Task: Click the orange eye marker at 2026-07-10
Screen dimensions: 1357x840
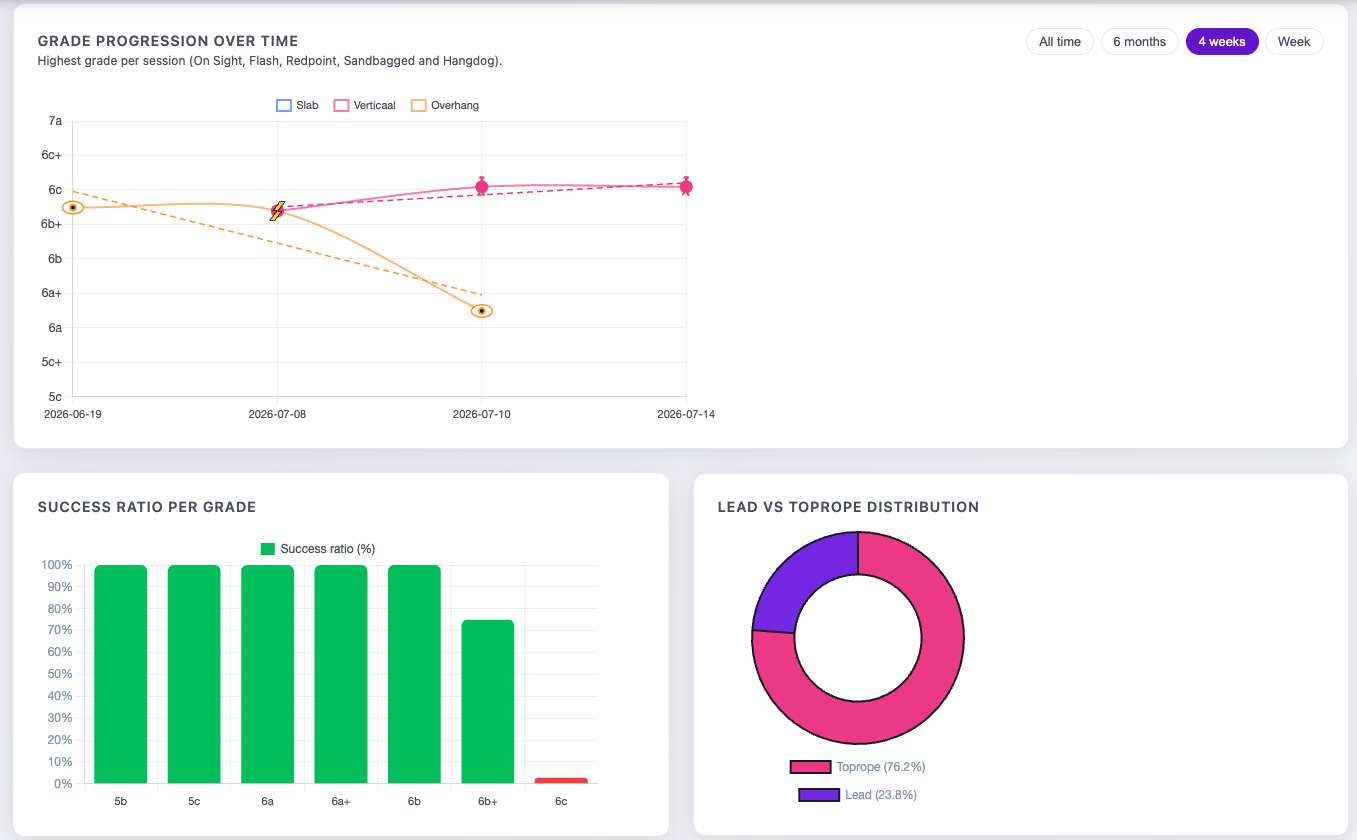Action: coord(482,311)
